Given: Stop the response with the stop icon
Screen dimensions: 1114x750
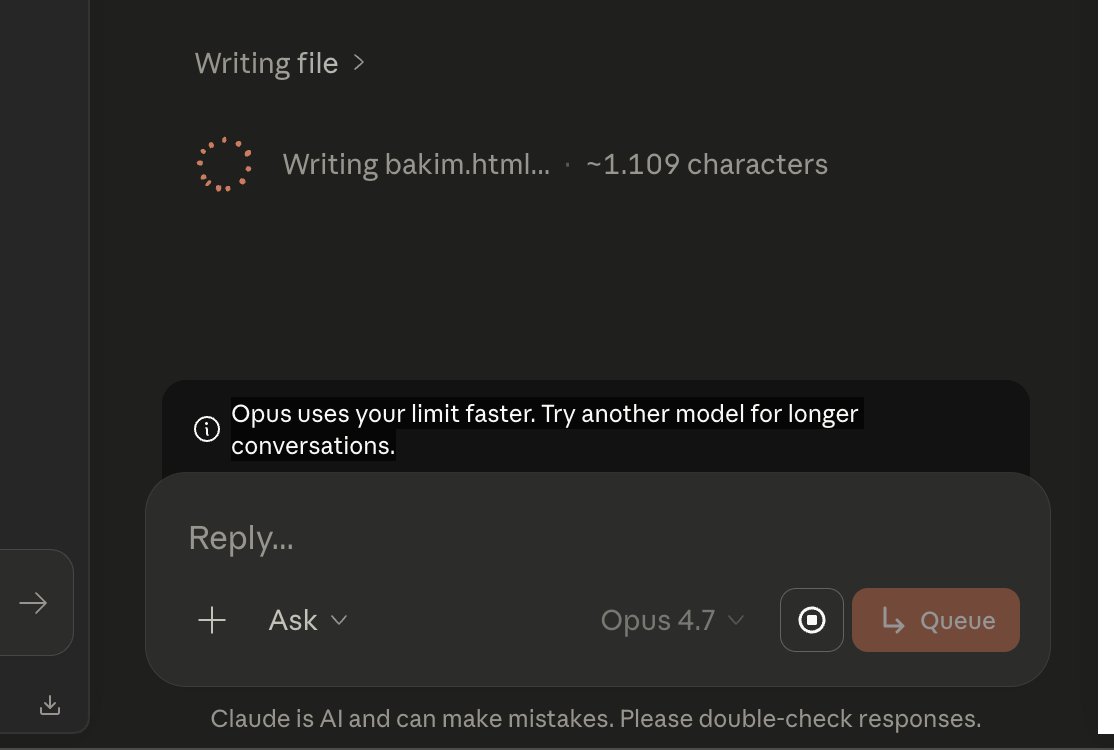Looking at the screenshot, I should [x=811, y=620].
